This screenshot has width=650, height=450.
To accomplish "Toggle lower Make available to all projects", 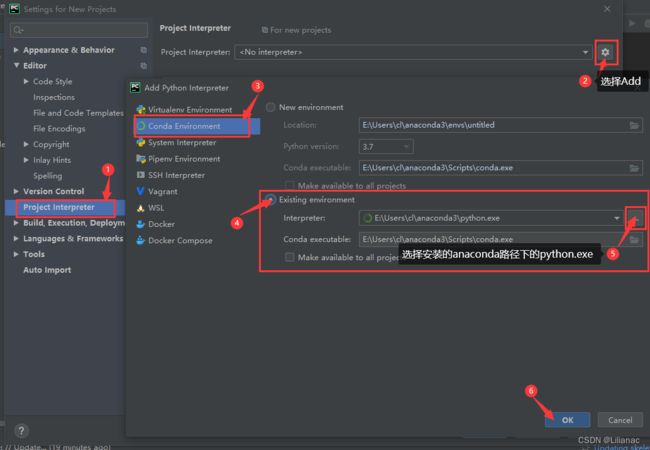I will tap(289, 257).
